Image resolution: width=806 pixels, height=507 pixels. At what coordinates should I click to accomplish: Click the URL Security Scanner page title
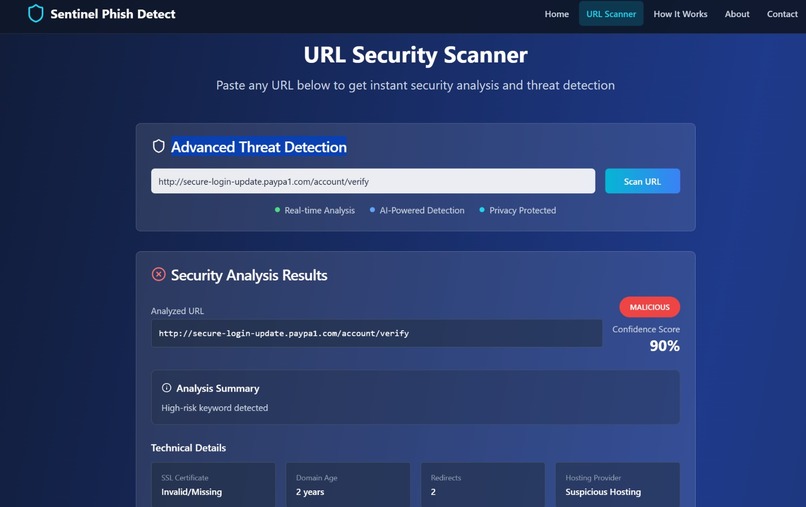[415, 55]
